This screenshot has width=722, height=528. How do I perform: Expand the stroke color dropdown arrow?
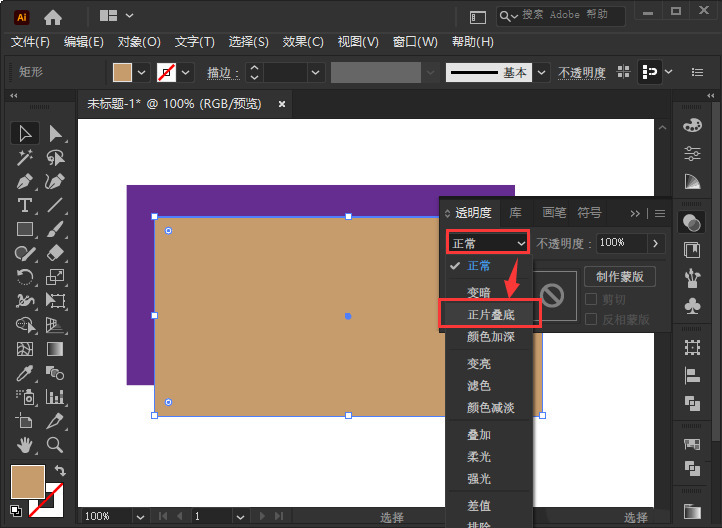coord(186,72)
